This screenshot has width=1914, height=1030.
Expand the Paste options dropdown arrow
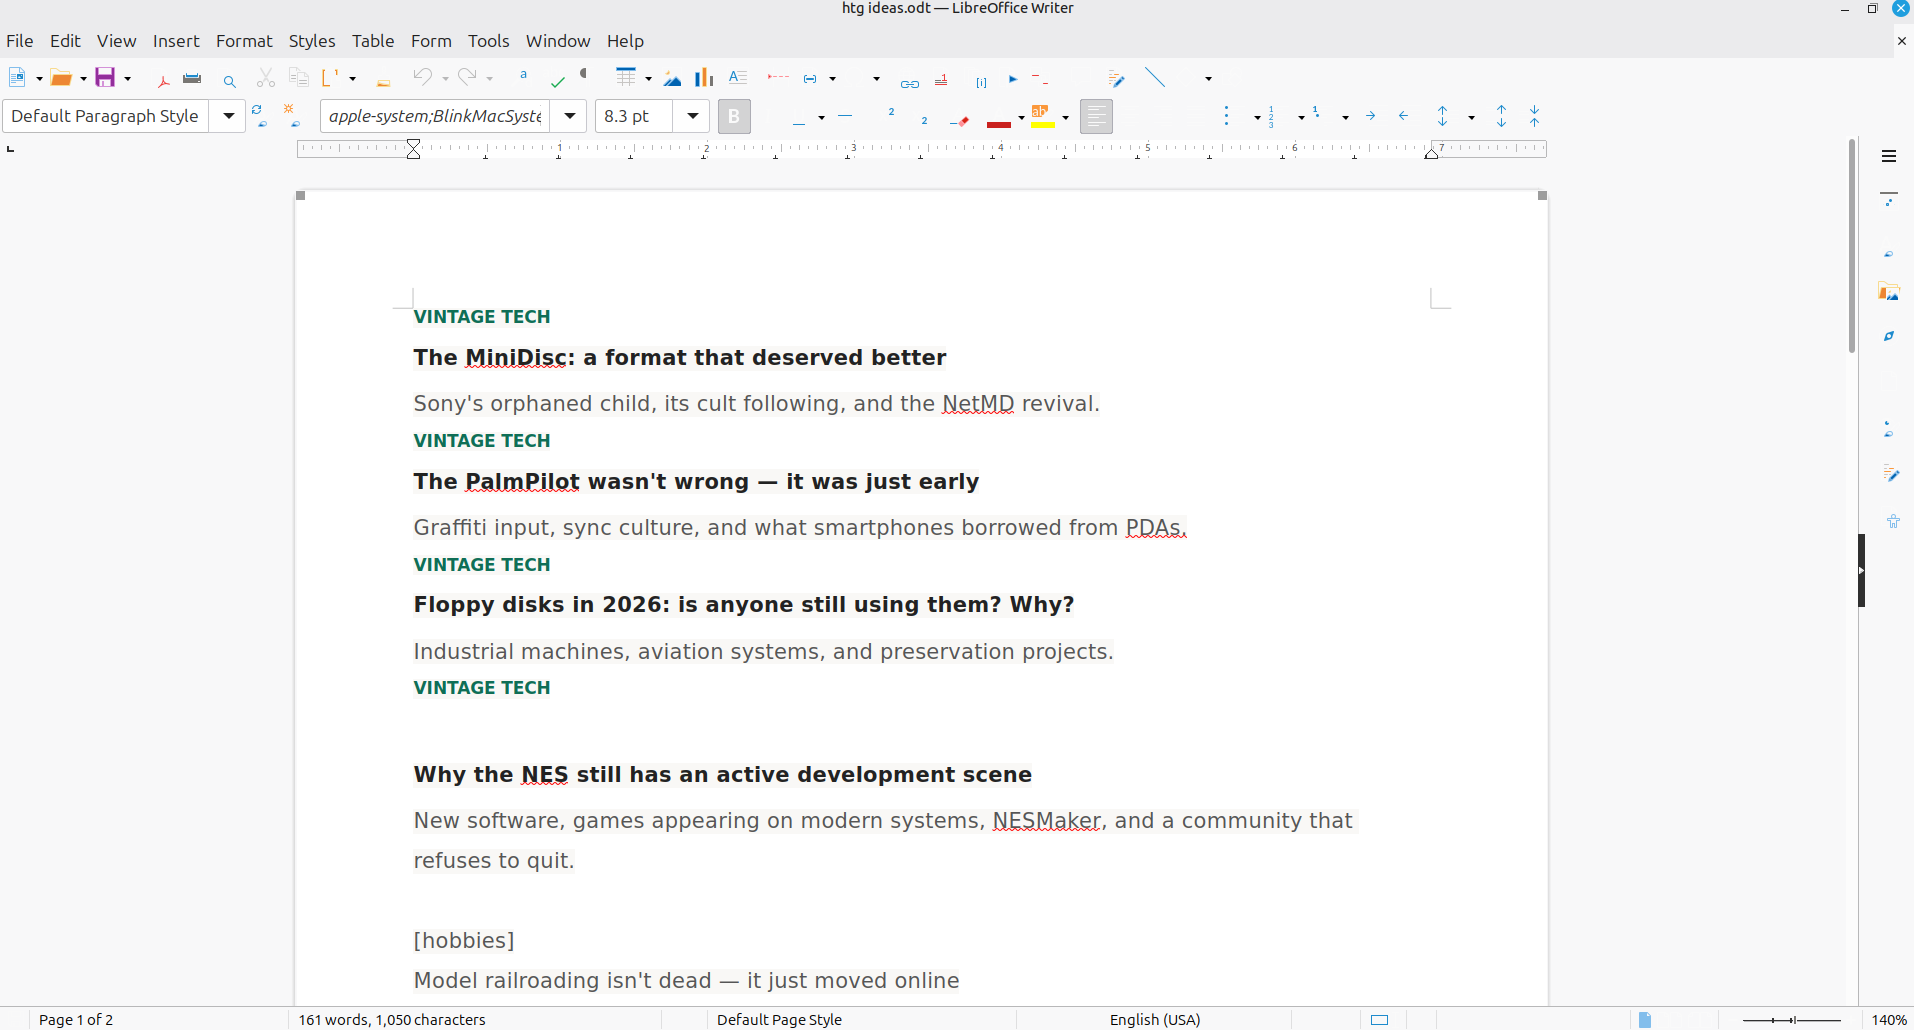pos(353,79)
